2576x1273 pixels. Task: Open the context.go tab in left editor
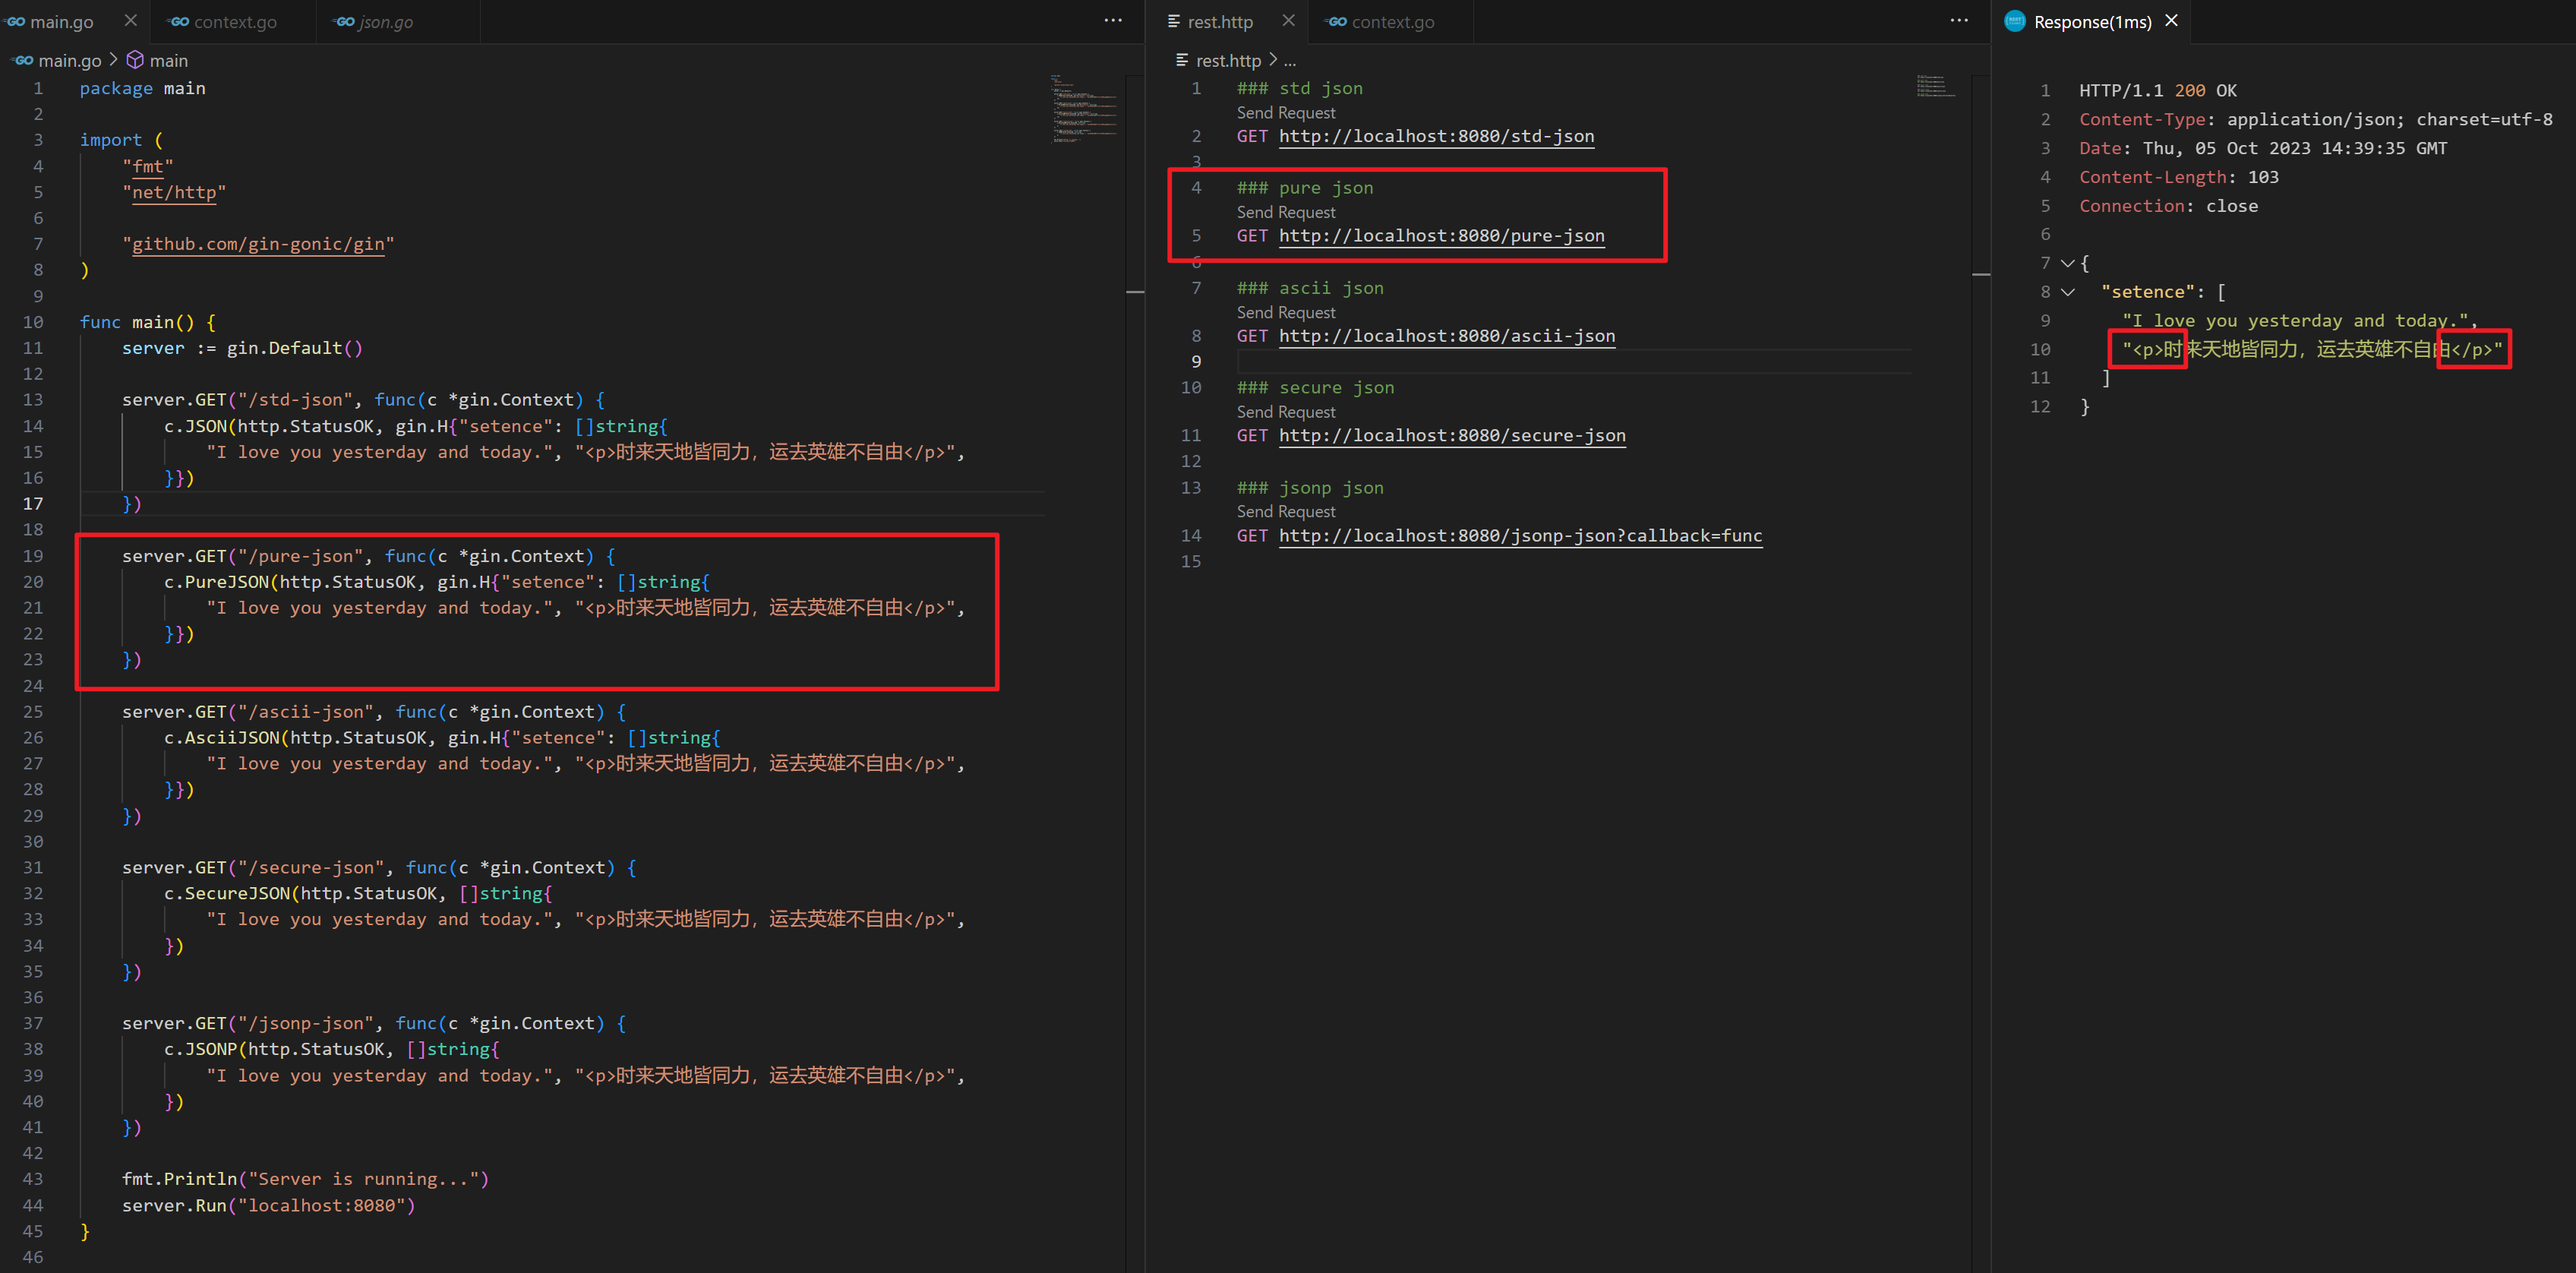[235, 21]
